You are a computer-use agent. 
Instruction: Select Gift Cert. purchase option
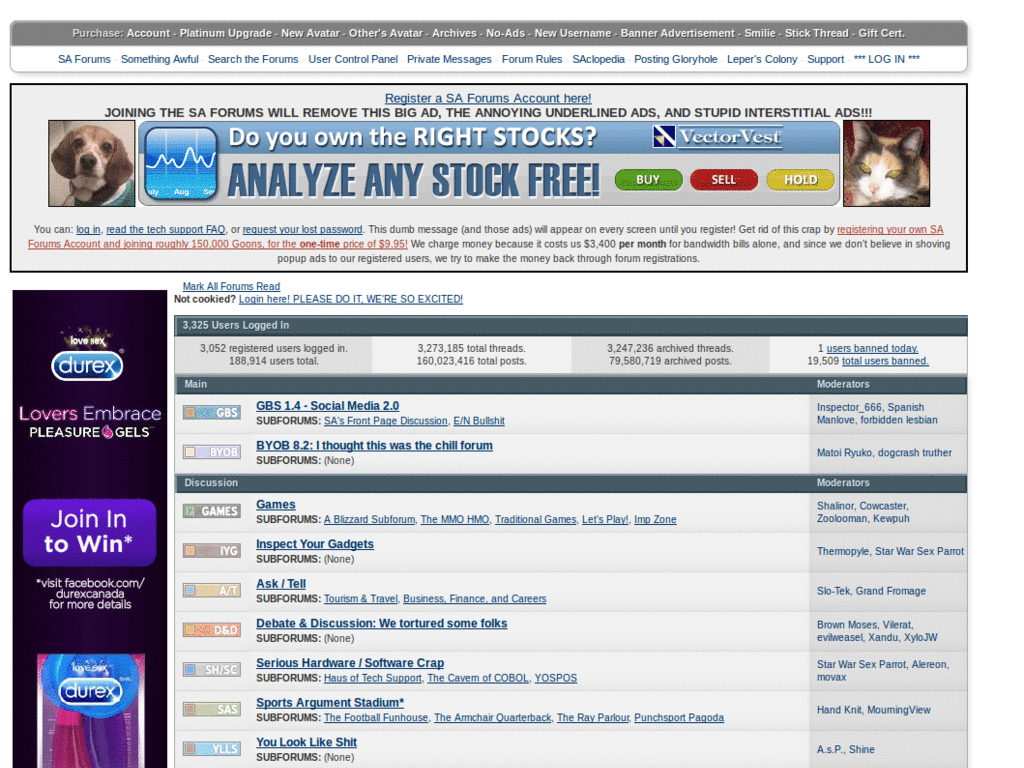882,33
